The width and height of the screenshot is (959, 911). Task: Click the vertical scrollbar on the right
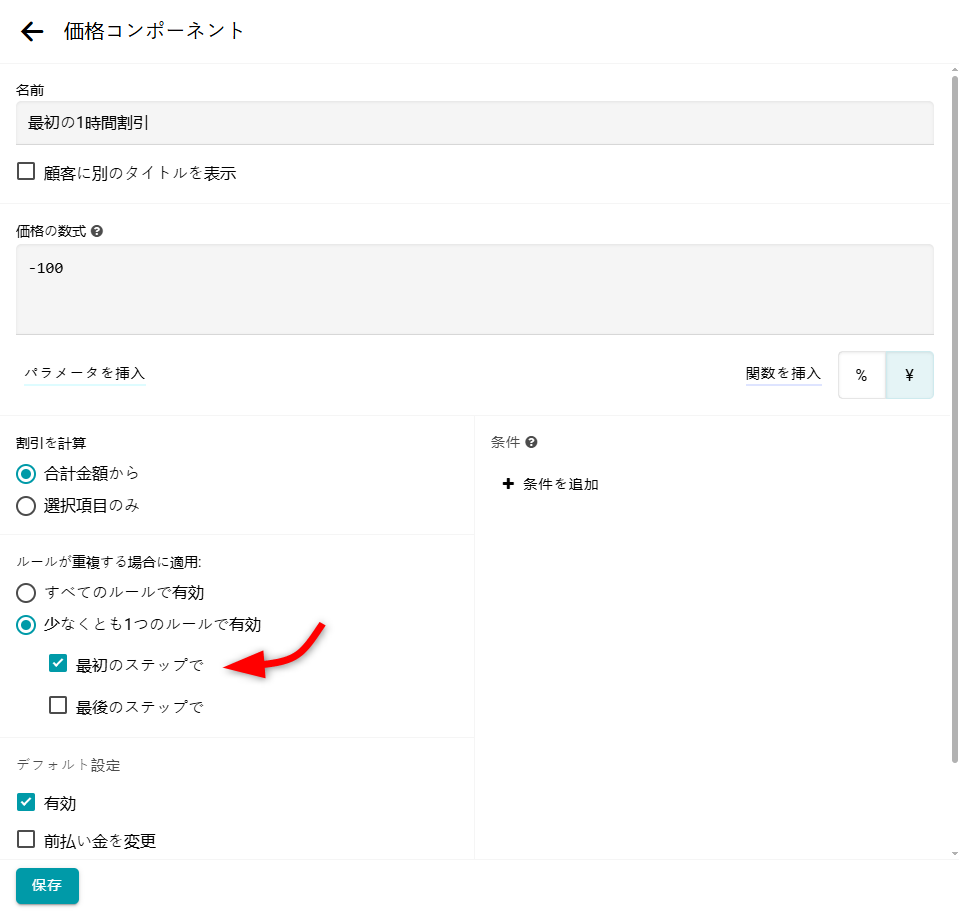(x=955, y=419)
